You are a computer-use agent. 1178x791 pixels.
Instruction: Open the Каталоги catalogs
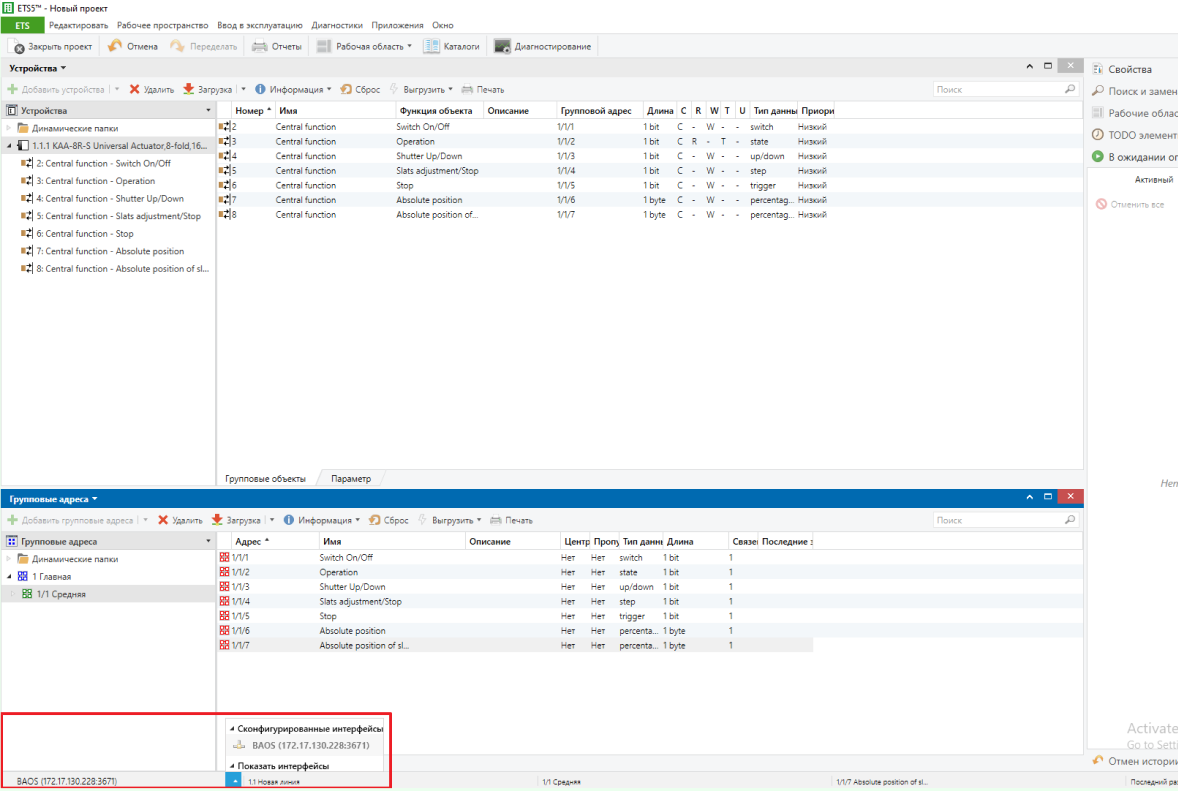[452, 47]
